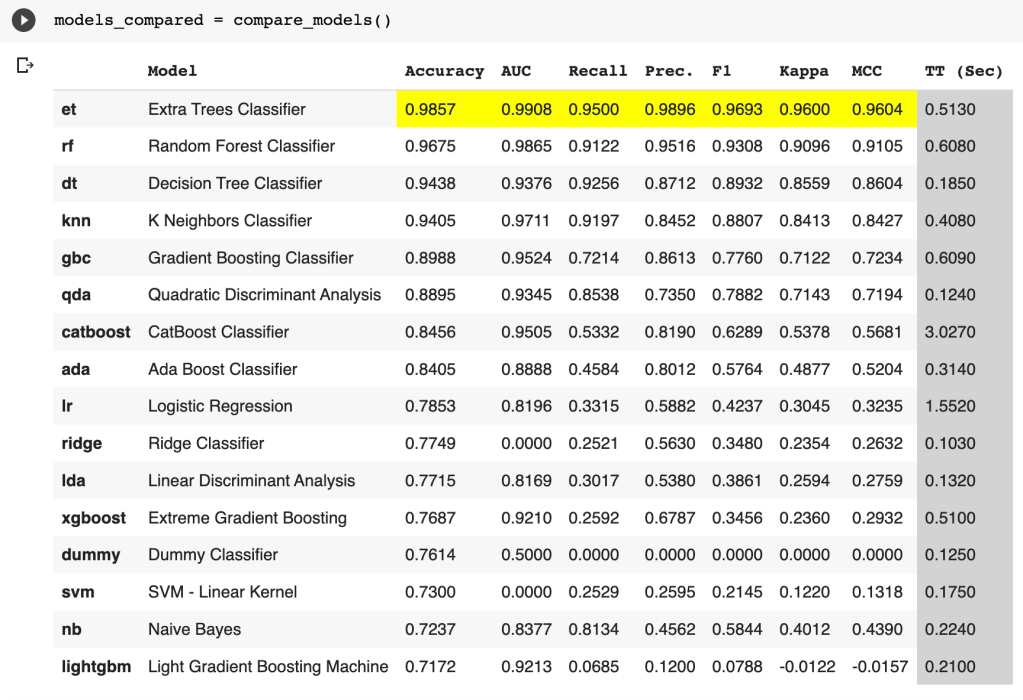Select the lightgbm row index label
The height and width of the screenshot is (700, 1023).
[96, 666]
